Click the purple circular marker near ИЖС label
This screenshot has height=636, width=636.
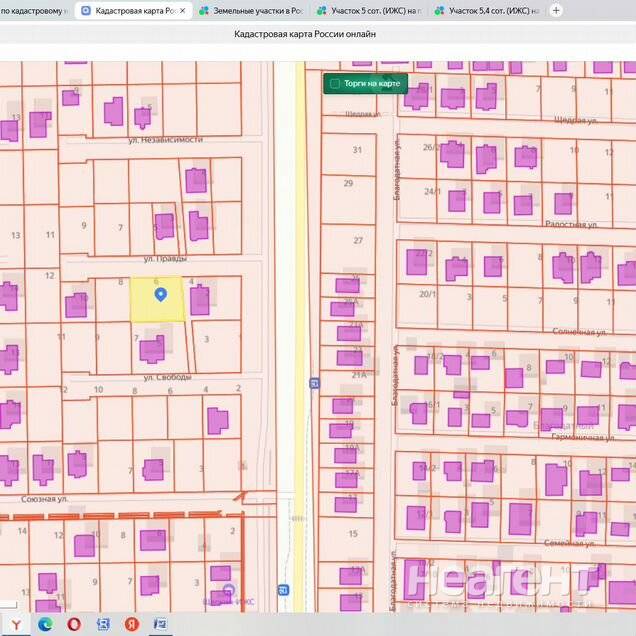(229, 590)
